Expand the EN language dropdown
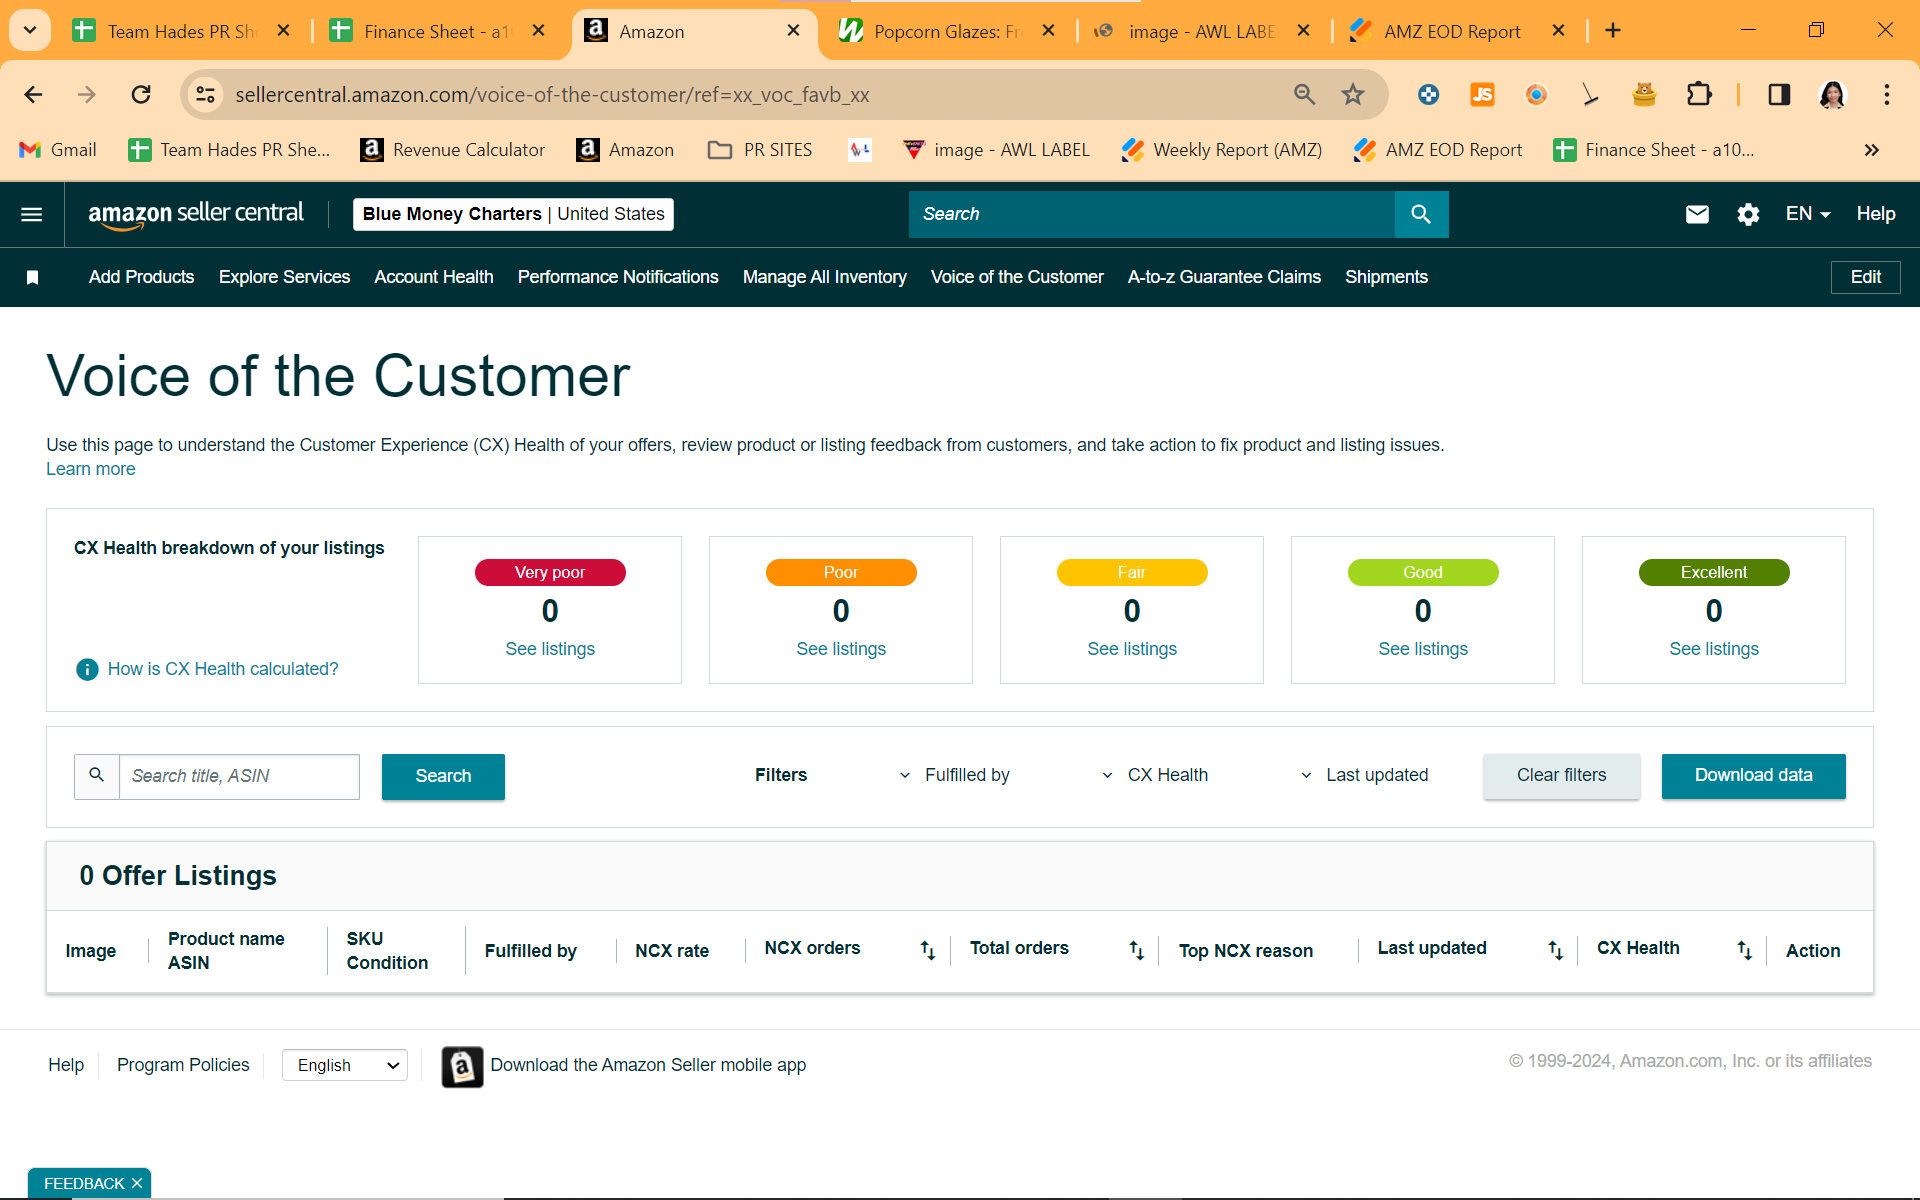Image resolution: width=1920 pixels, height=1200 pixels. coord(1808,214)
